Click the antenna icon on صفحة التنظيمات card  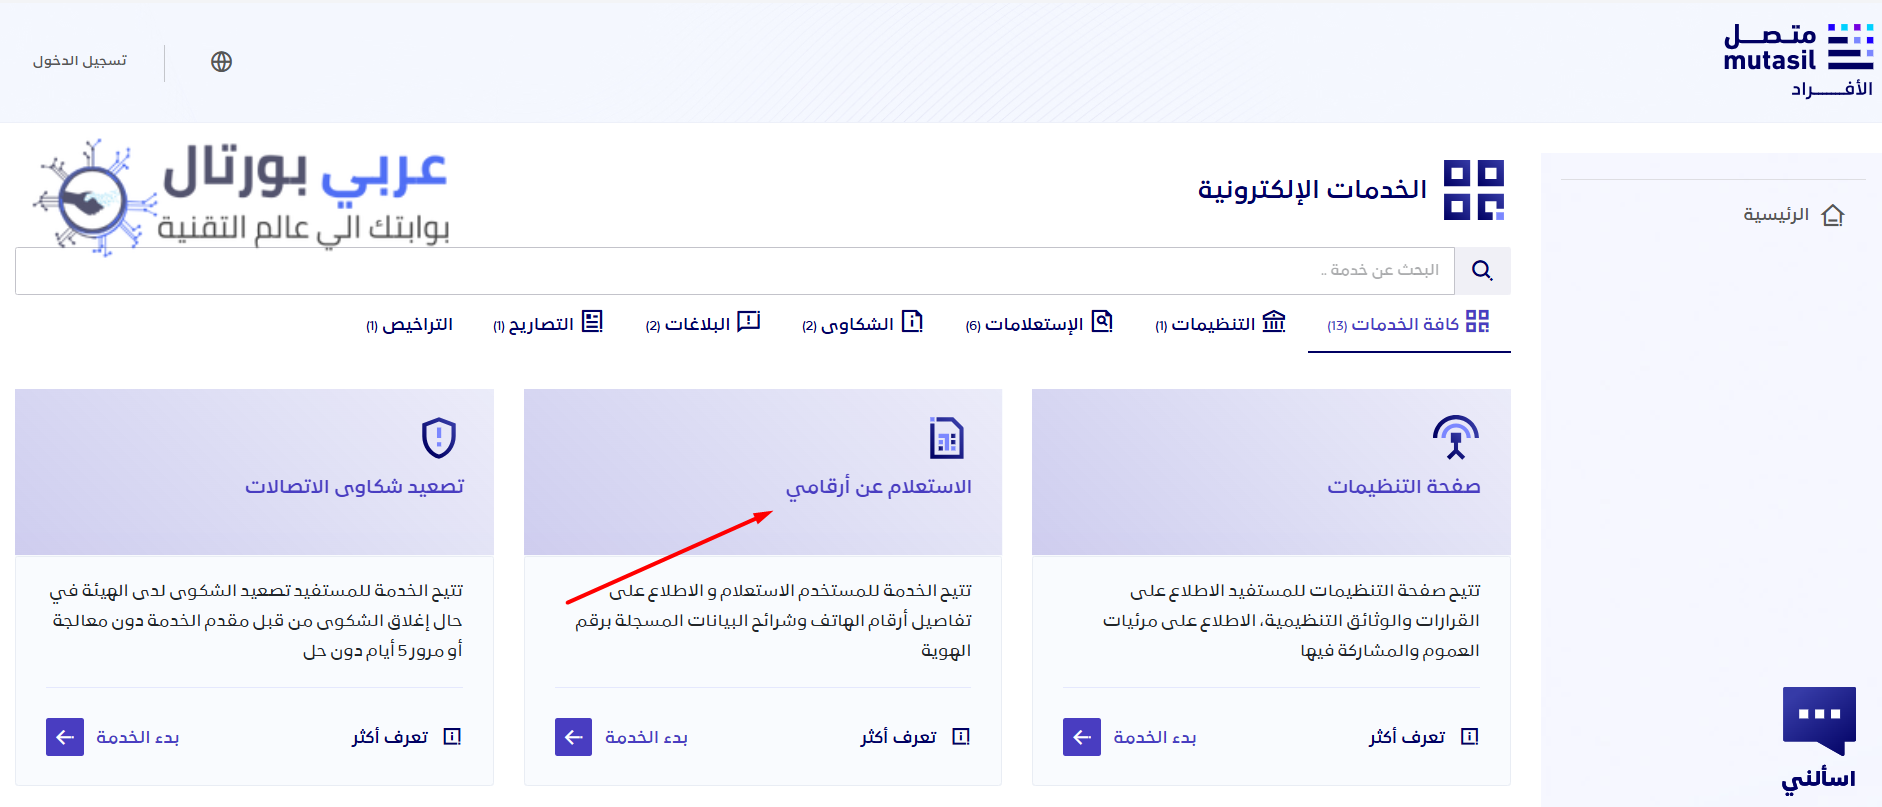(1455, 437)
